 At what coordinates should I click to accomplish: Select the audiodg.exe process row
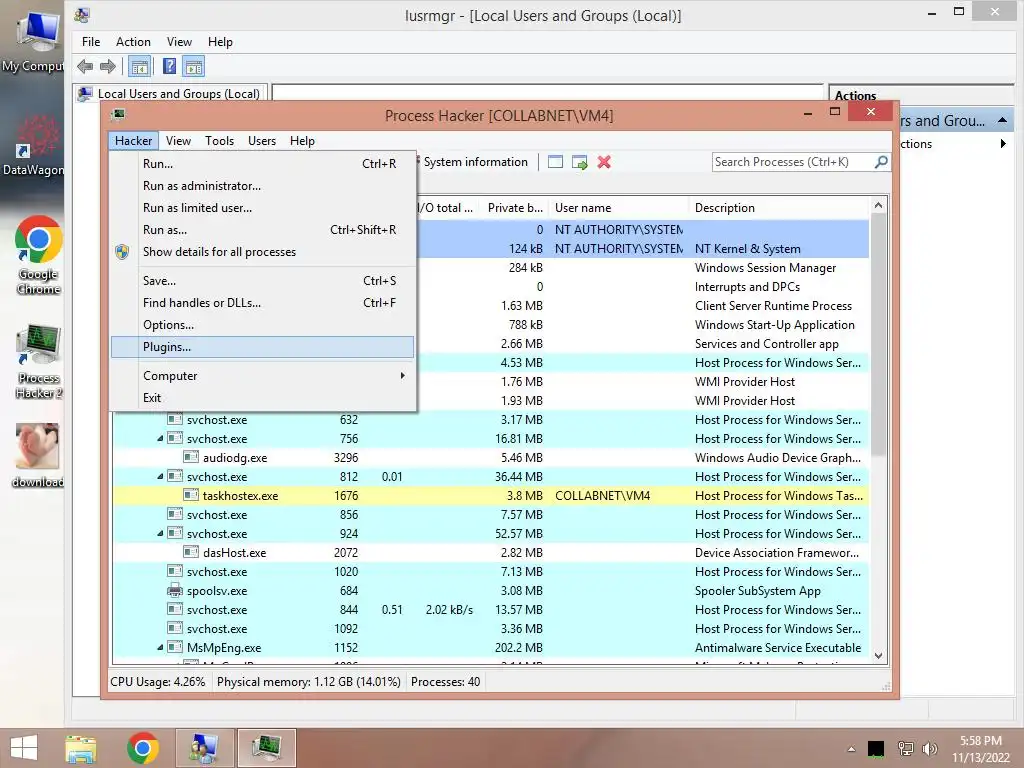[491, 458]
